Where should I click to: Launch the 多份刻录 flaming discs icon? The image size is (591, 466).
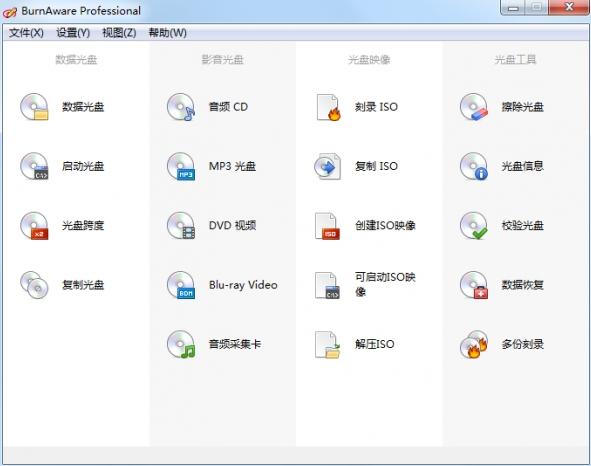(474, 344)
